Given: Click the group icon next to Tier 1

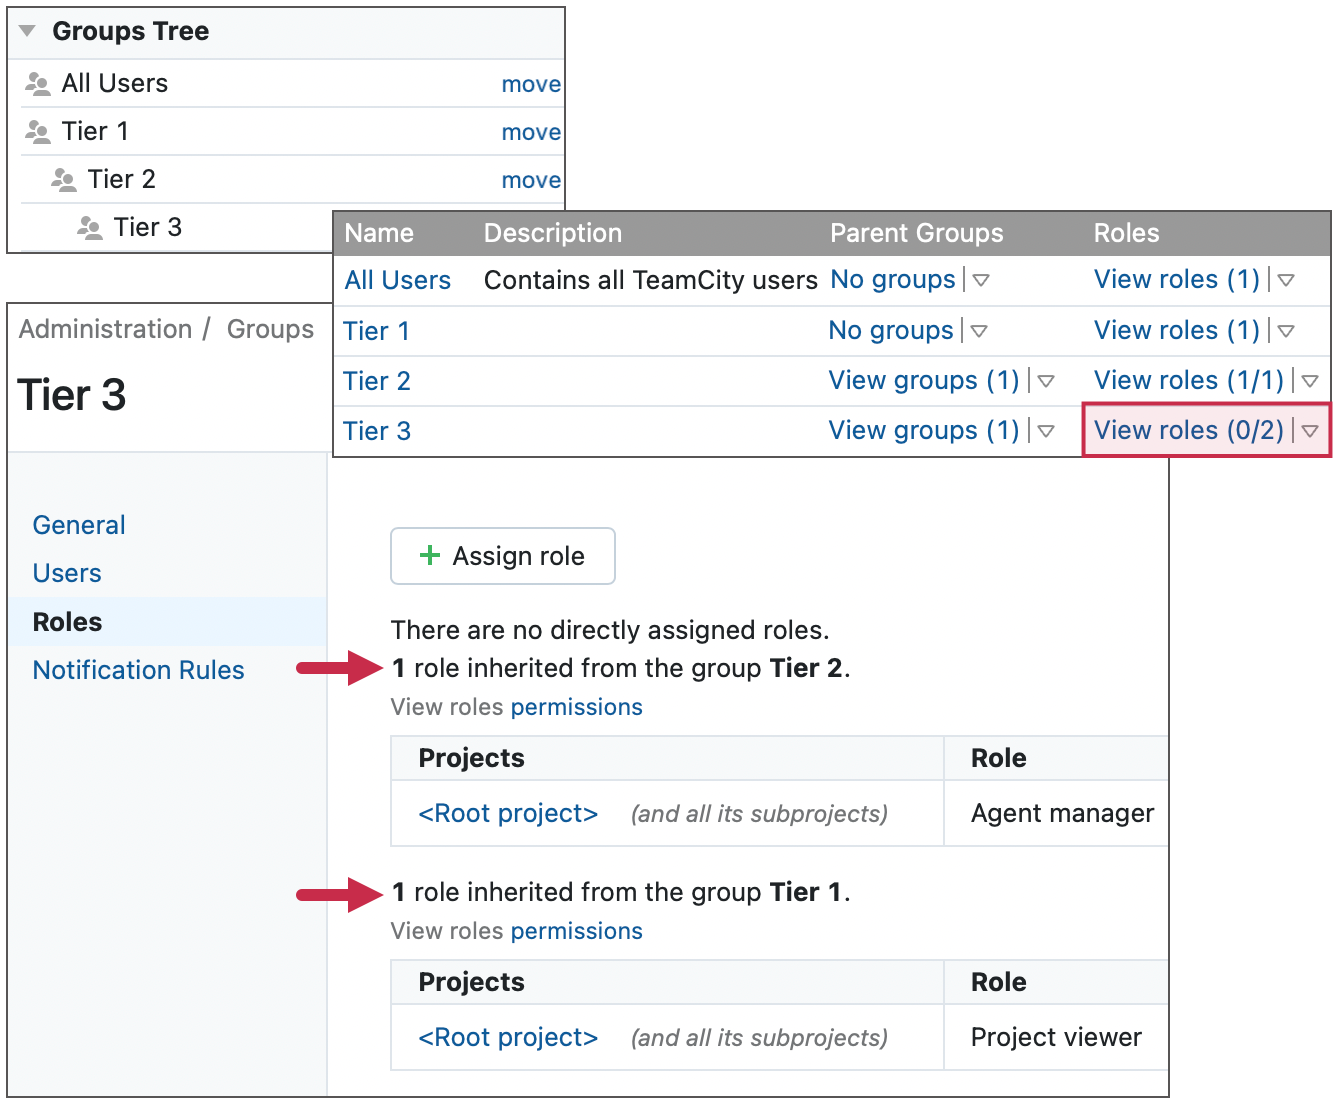Looking at the screenshot, I should pos(38,131).
